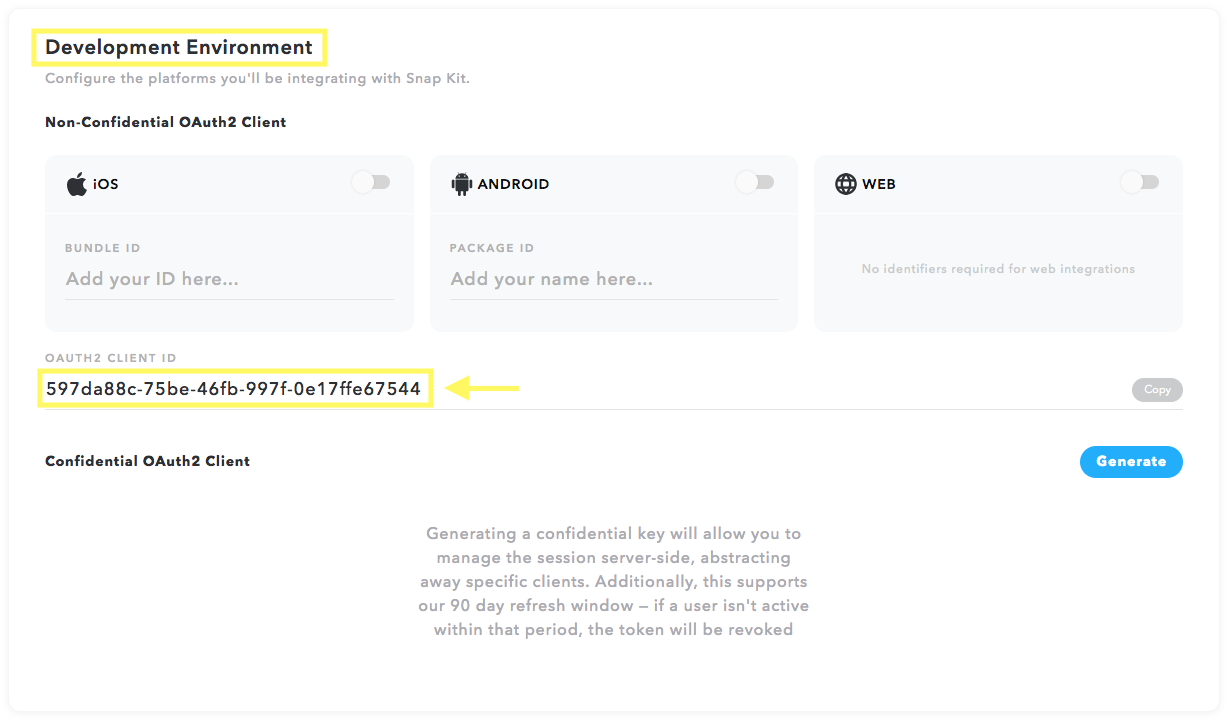Generate a confidential OAuth2 client key

pos(1131,461)
